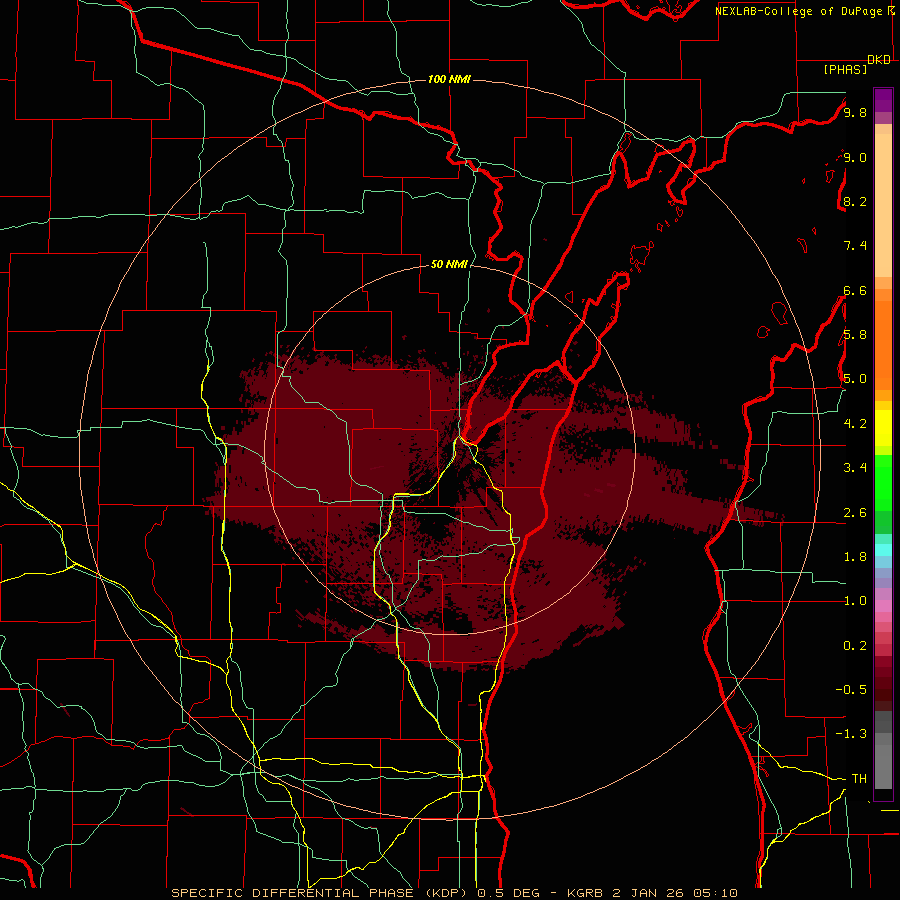Click the 6.6 value on the scale
This screenshot has height=900, width=900.
tap(855, 290)
